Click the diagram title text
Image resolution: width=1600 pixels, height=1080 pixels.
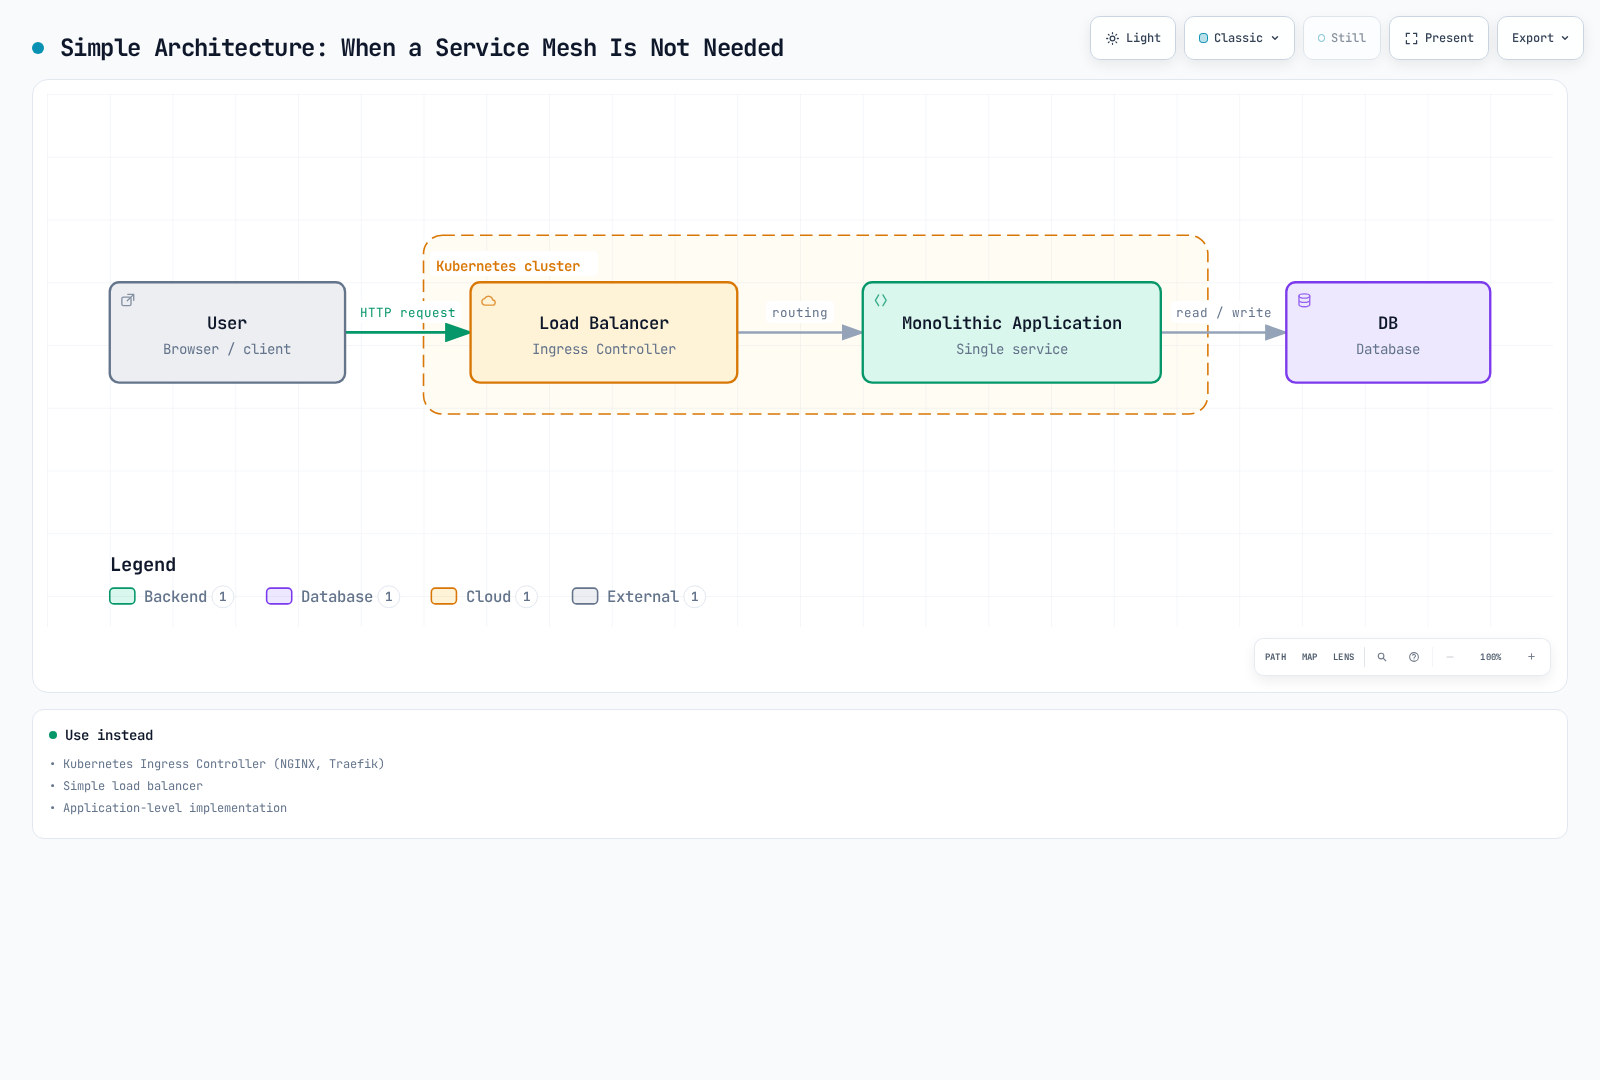[422, 48]
